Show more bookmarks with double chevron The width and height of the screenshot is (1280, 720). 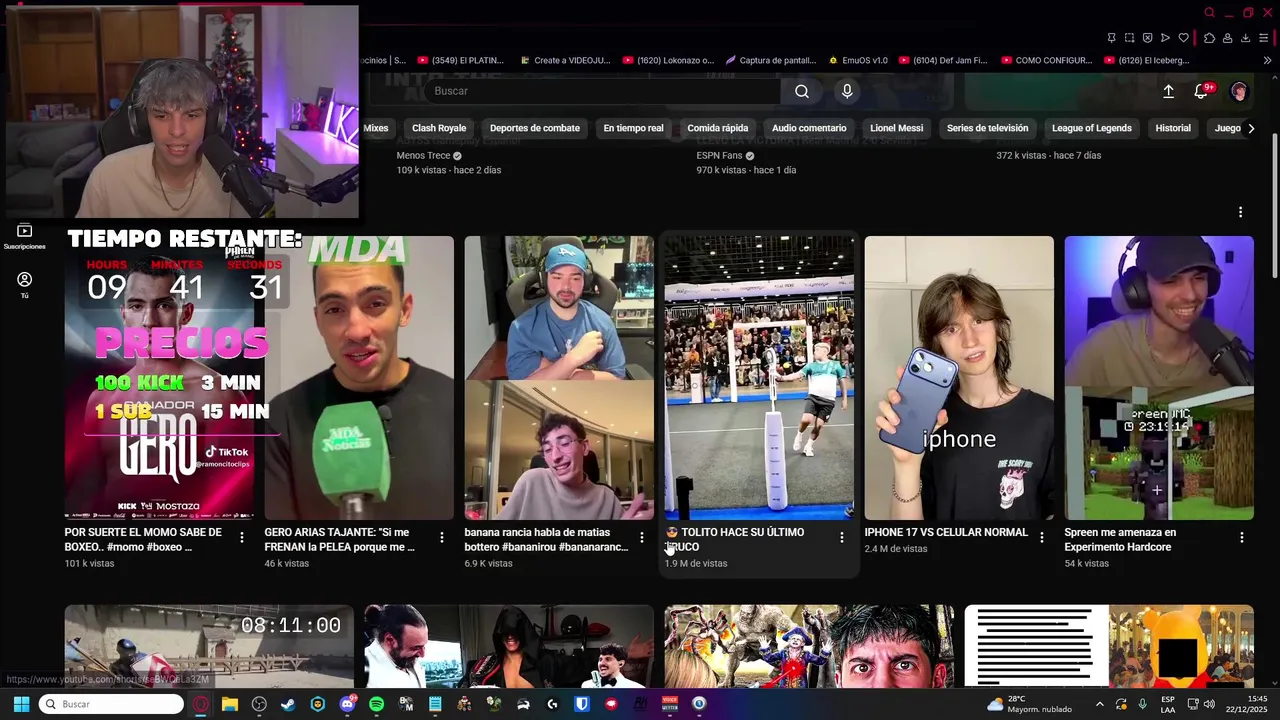click(x=1267, y=60)
